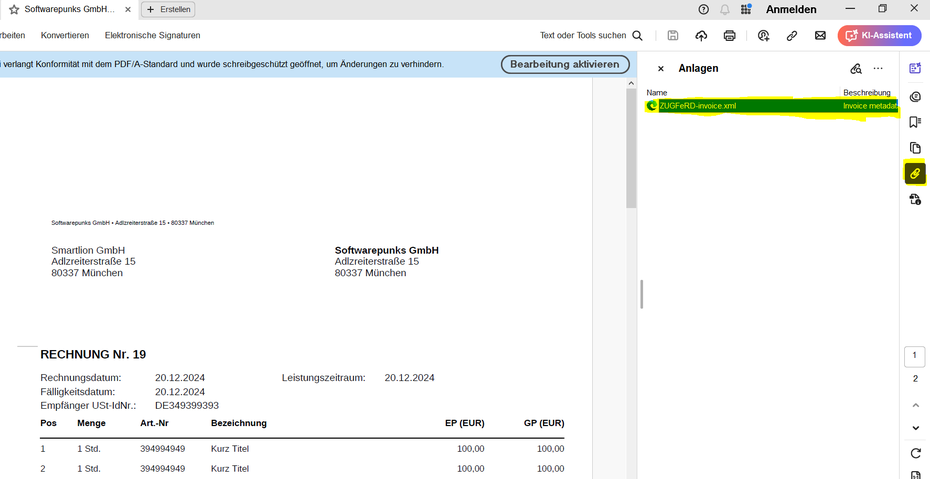Click the bold Softwarepunks GmbH sender name

(x=387, y=250)
